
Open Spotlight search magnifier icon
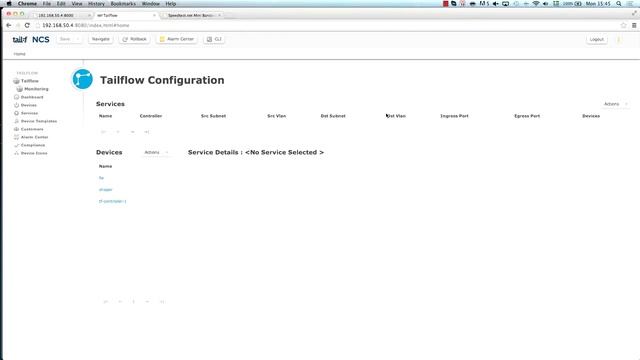pyautogui.click(x=619, y=4)
